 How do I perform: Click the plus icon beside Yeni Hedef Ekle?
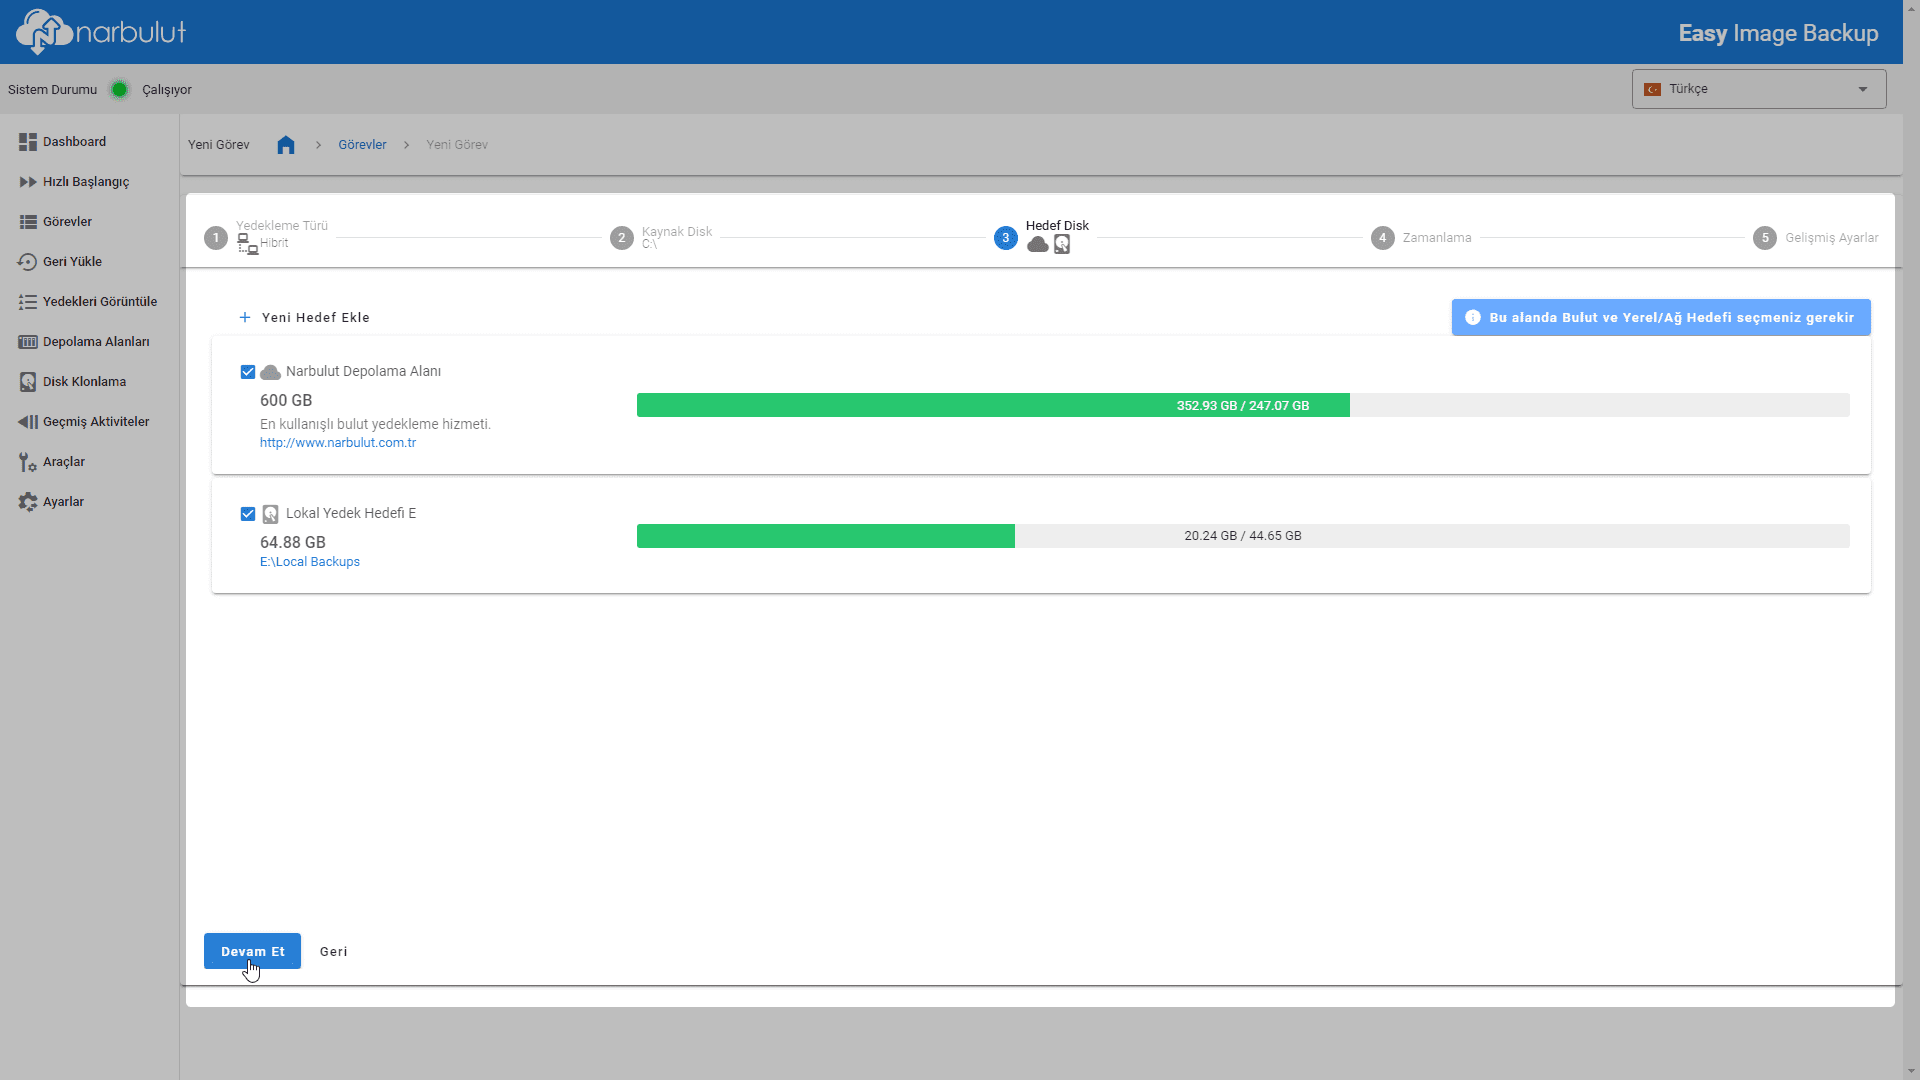pyautogui.click(x=245, y=318)
